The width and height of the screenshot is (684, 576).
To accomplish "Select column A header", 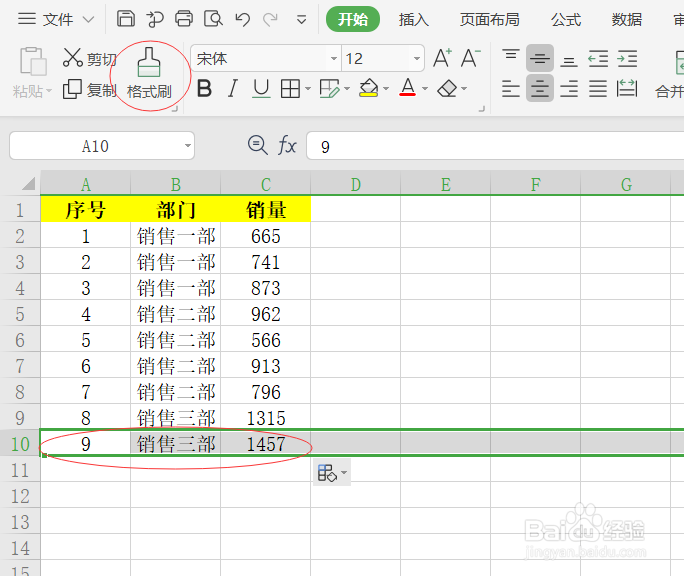I will click(x=86, y=184).
